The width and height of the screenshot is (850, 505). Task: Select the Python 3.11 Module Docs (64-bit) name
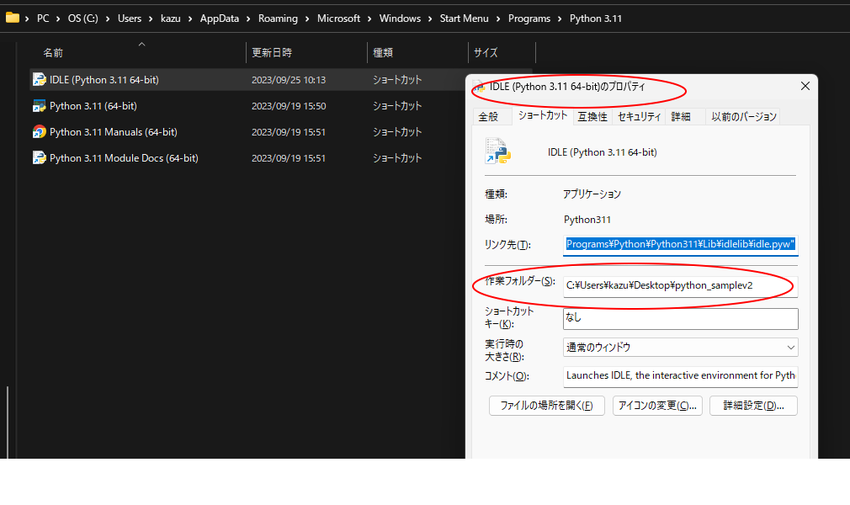pos(124,158)
